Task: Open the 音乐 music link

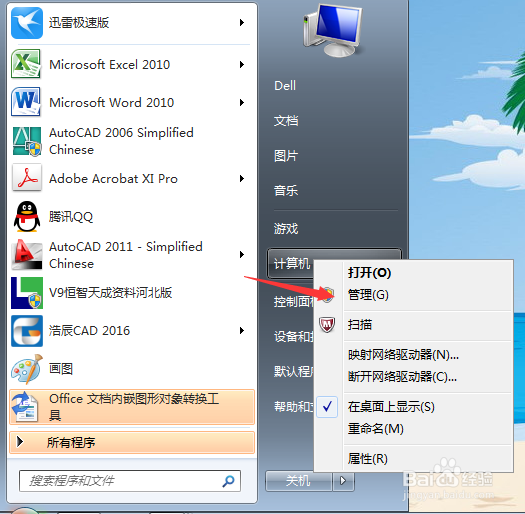Action: (x=286, y=191)
